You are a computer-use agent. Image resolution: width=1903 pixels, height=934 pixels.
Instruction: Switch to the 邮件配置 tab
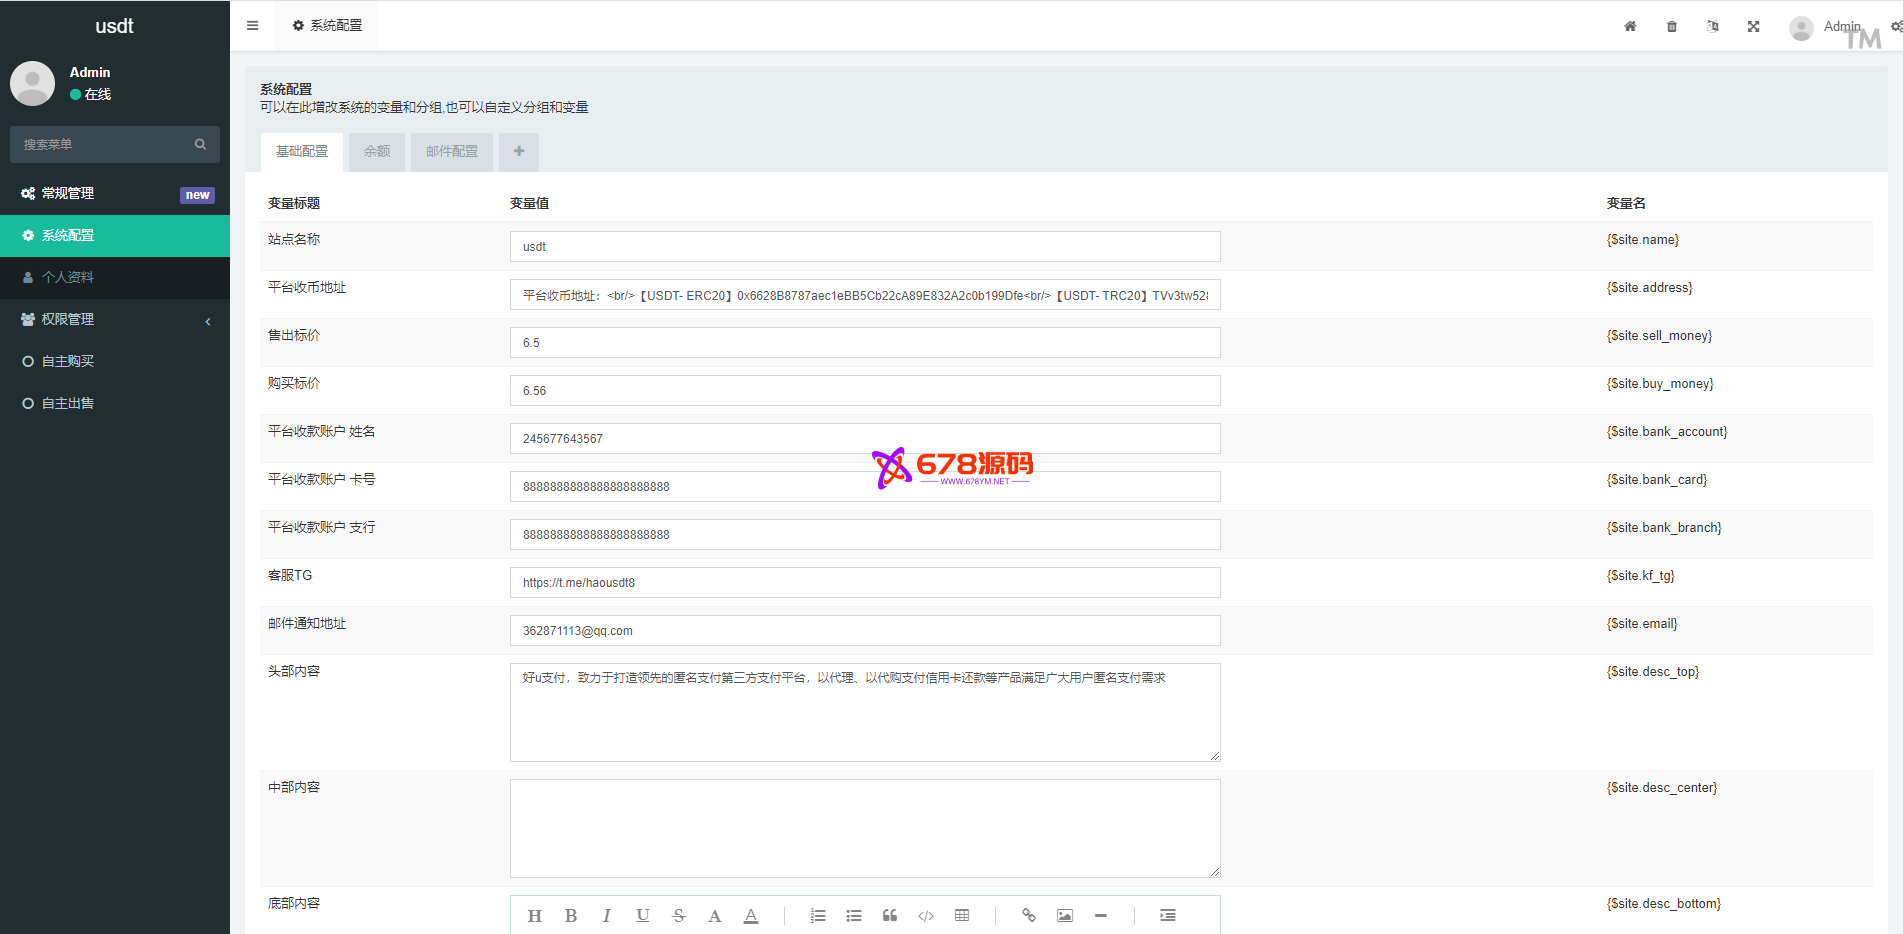[452, 152]
